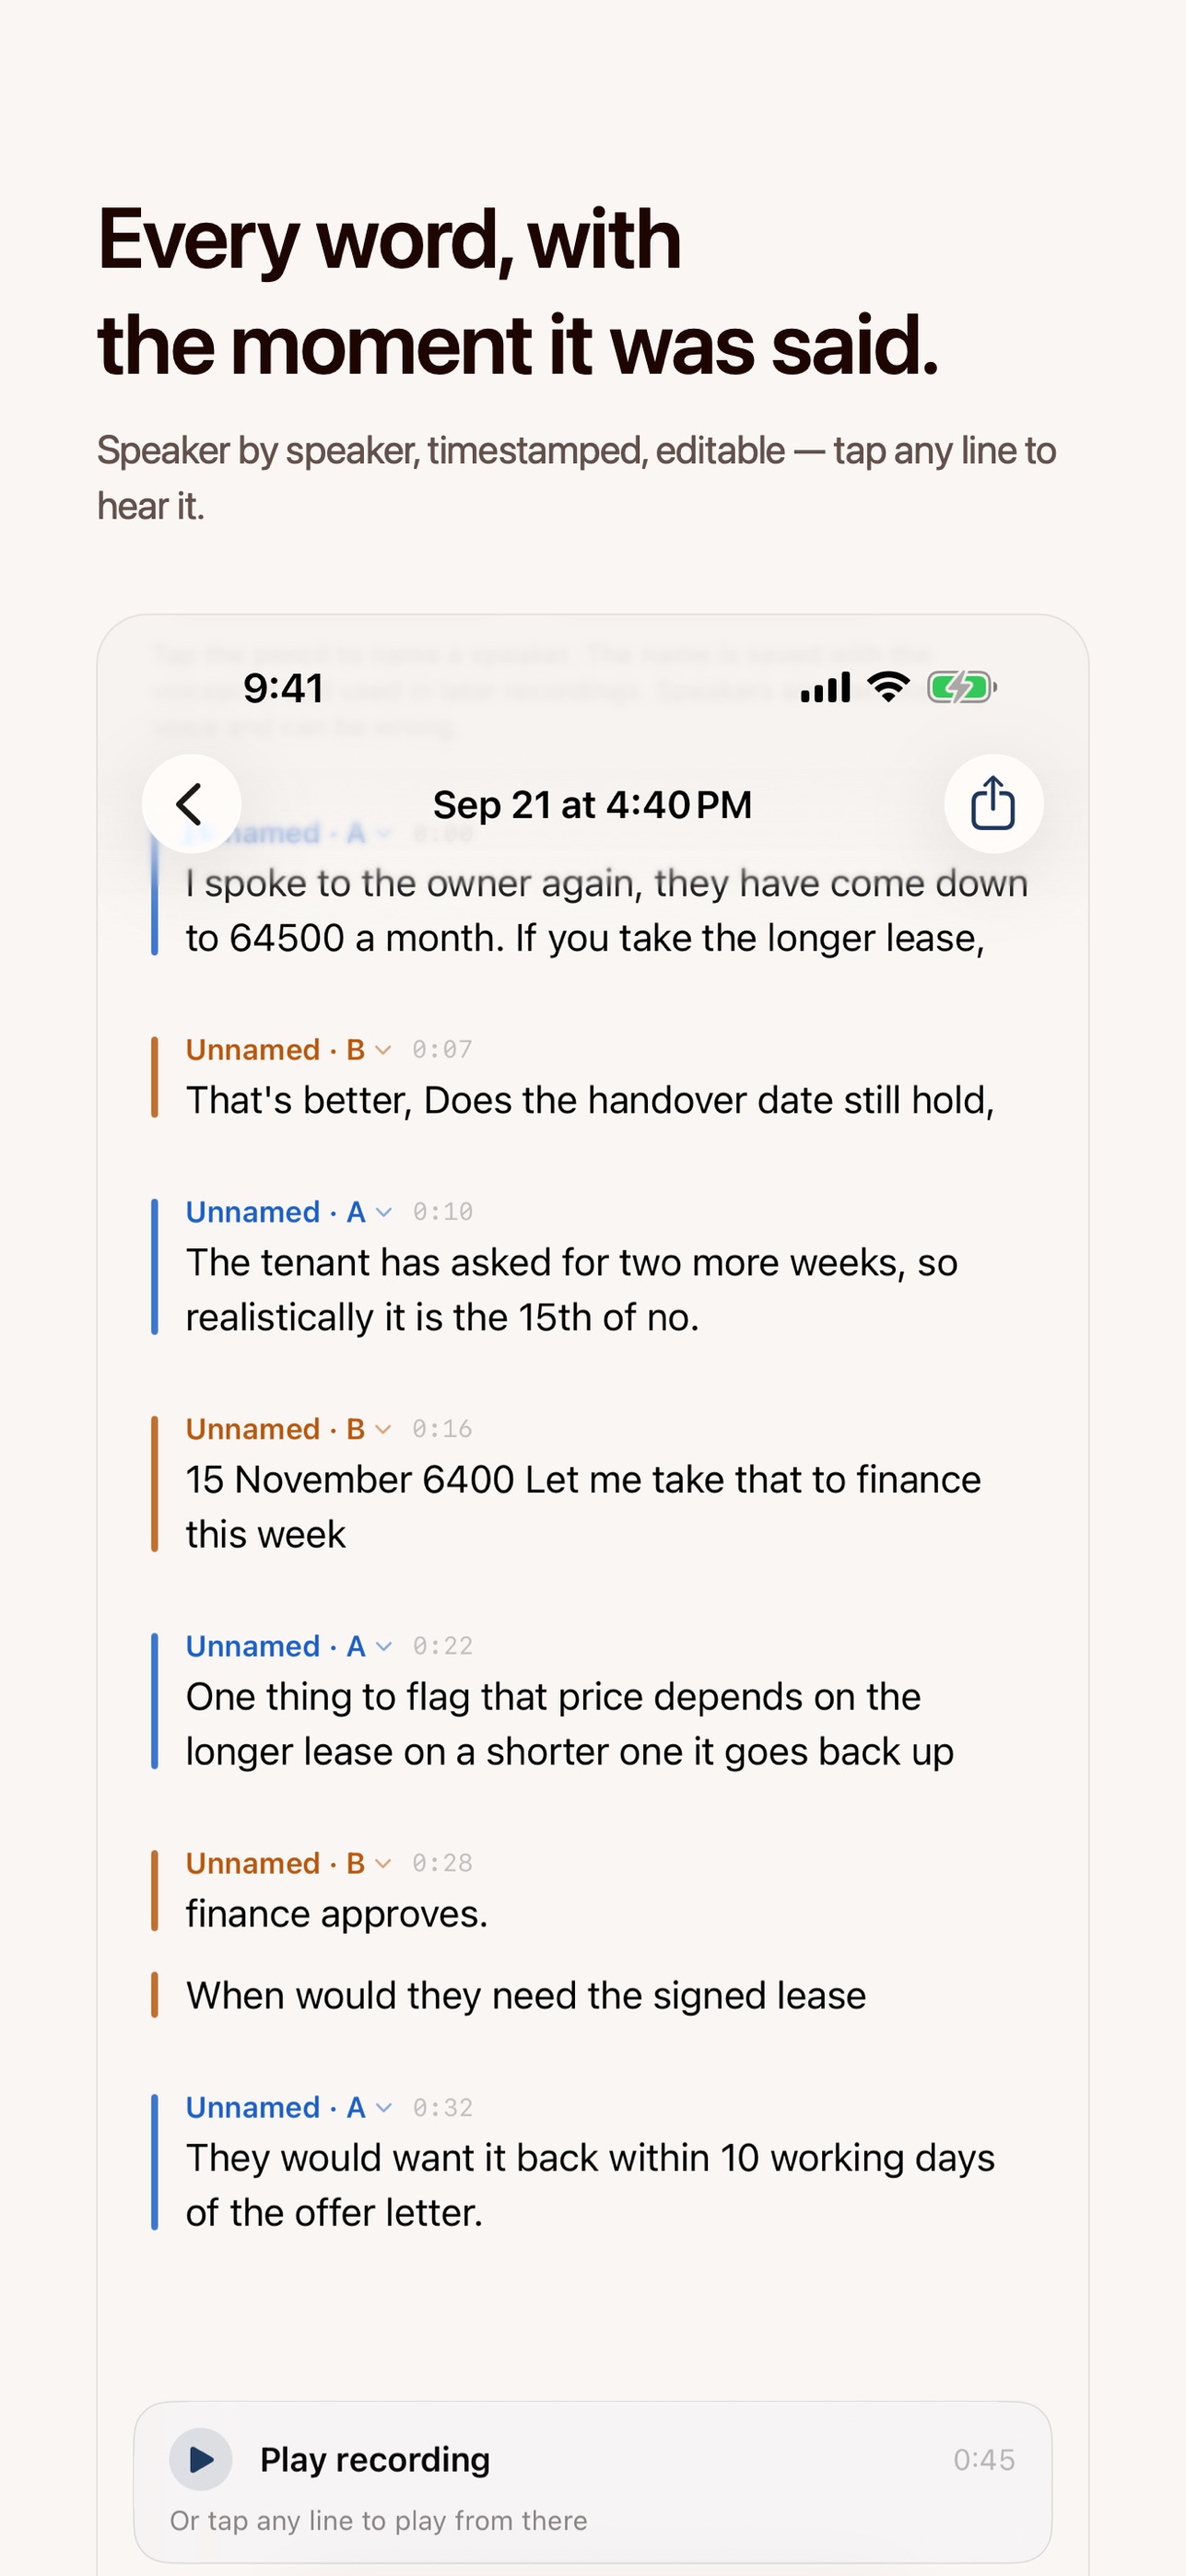The image size is (1186, 2576).
Task: Tap the battery charging status icon
Action: pyautogui.click(x=962, y=687)
